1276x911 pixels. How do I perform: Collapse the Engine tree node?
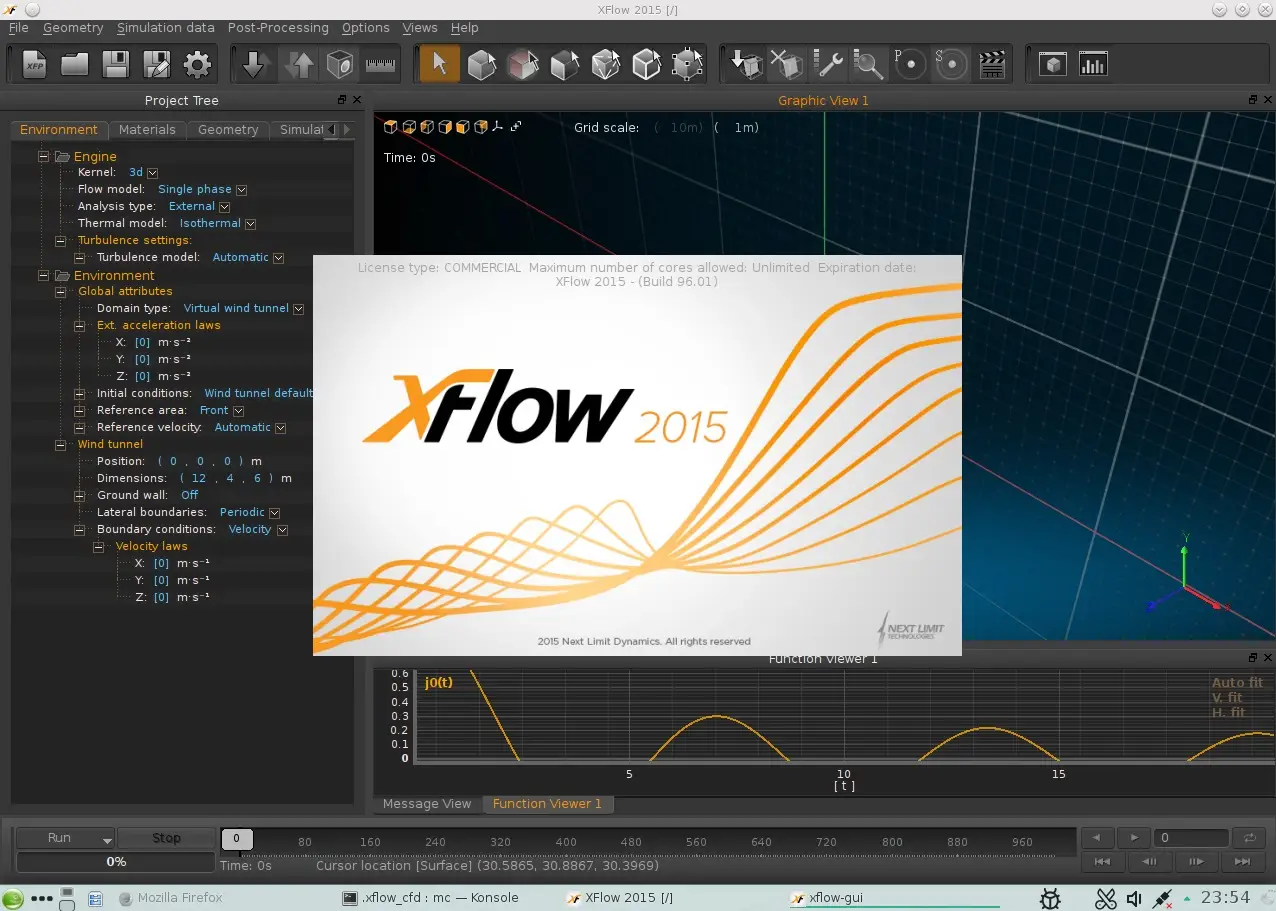[44, 157]
